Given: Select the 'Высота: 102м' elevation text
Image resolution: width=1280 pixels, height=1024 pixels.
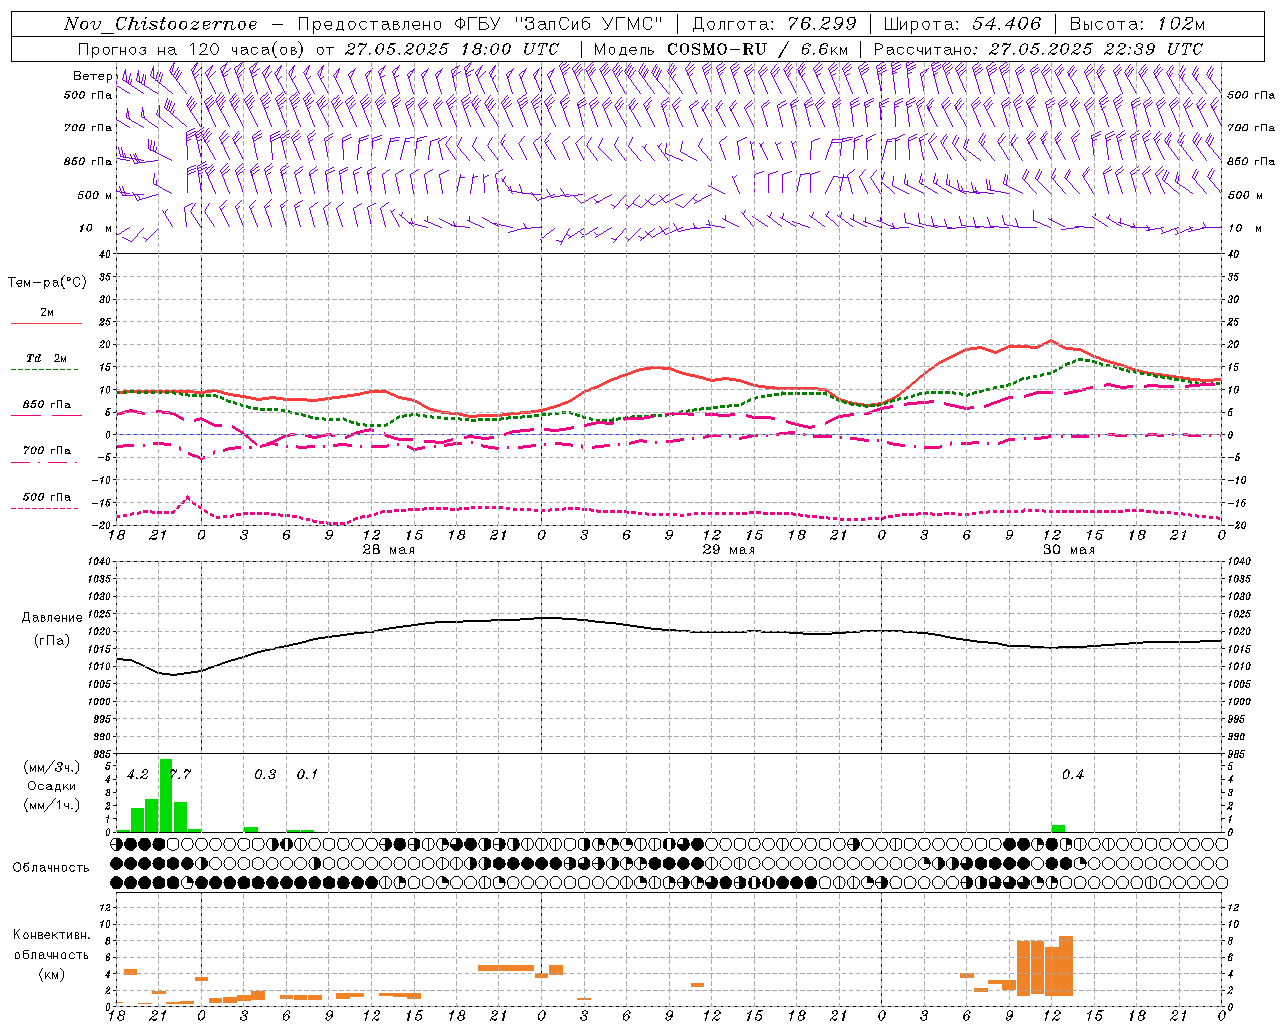Looking at the screenshot, I should tap(1137, 24).
